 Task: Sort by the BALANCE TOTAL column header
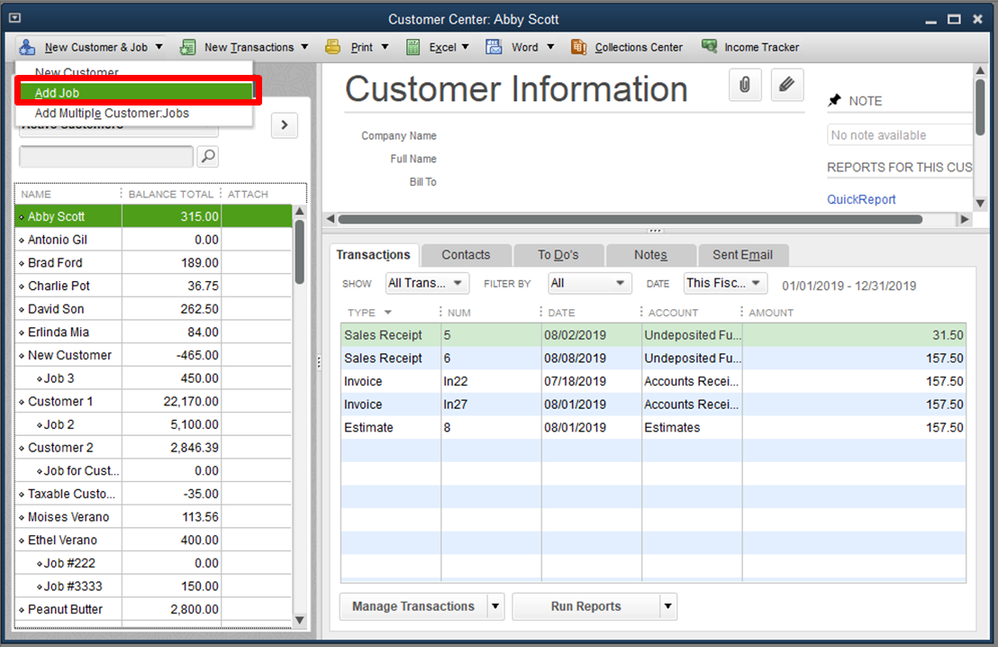171,194
